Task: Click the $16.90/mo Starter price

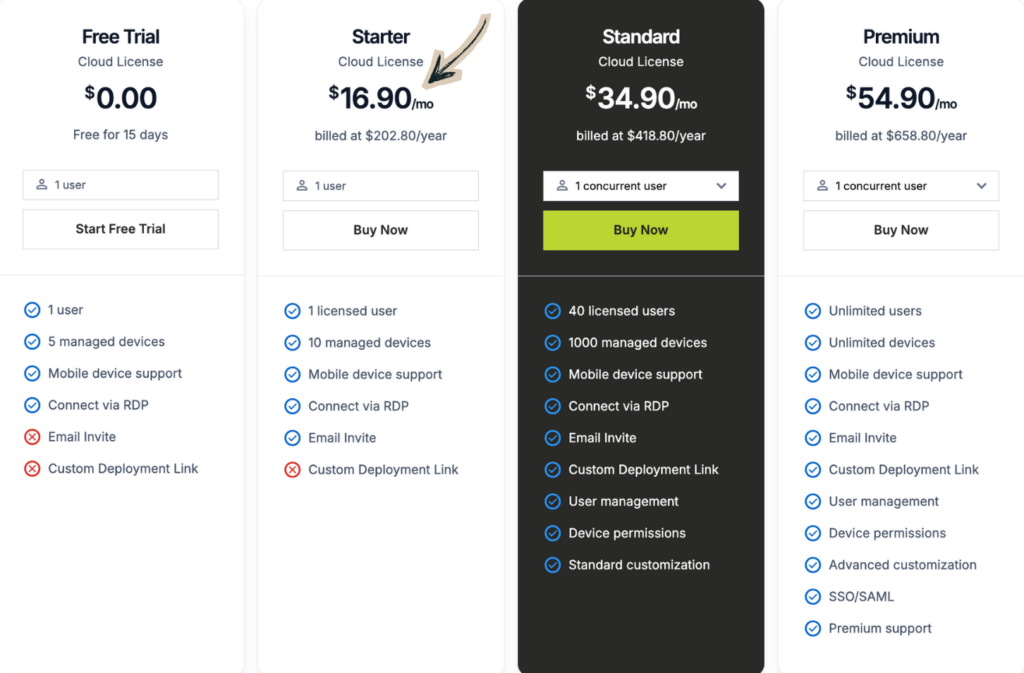Action: click(x=380, y=95)
